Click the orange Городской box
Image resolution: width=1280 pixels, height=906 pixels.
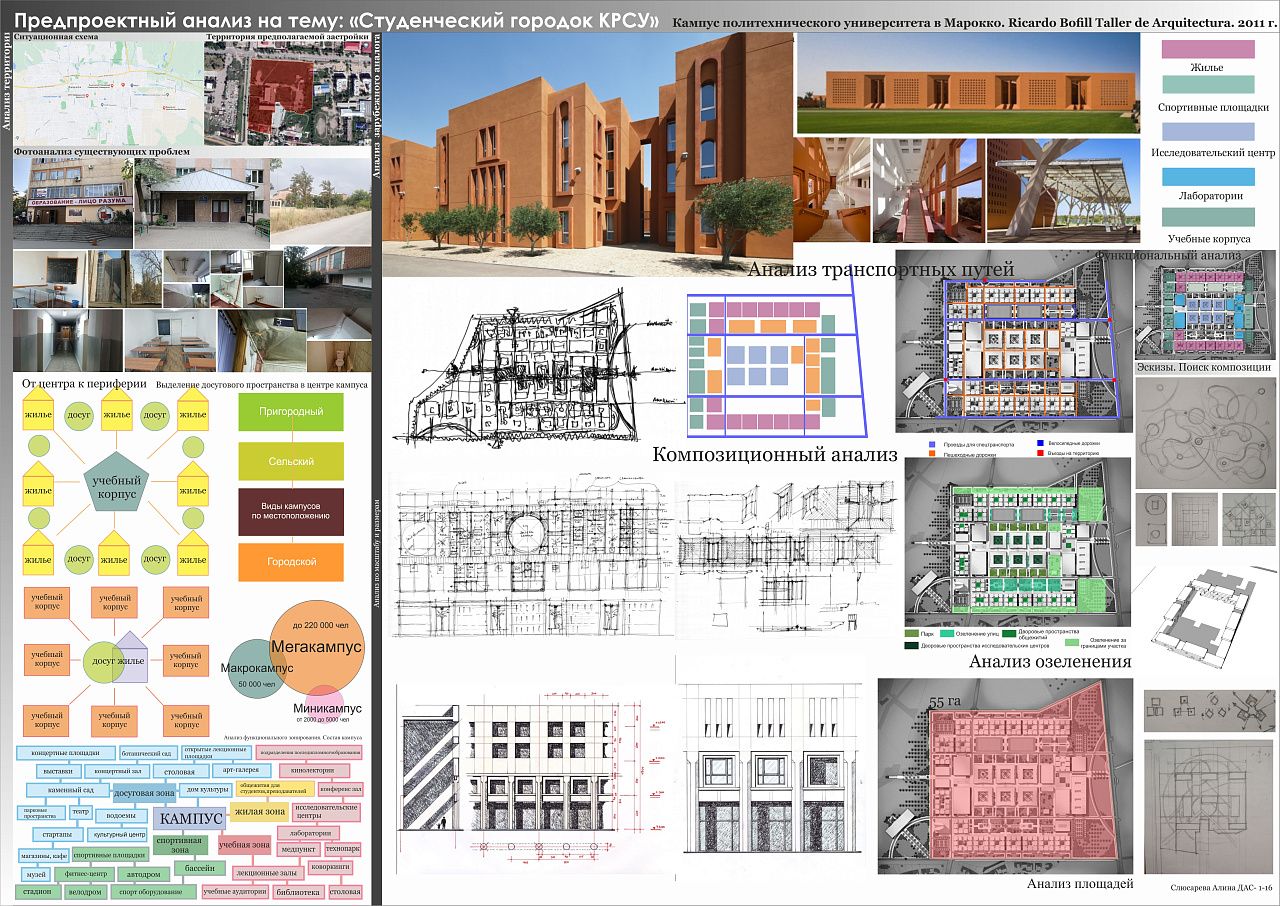(x=290, y=562)
